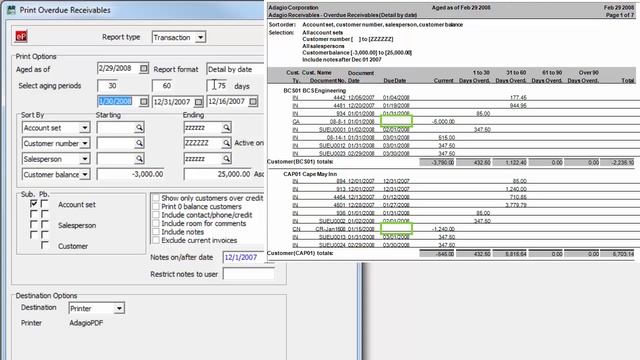Click the Print Overdue Receivables title bar icon
This screenshot has height=360, width=640.
click(11, 10)
